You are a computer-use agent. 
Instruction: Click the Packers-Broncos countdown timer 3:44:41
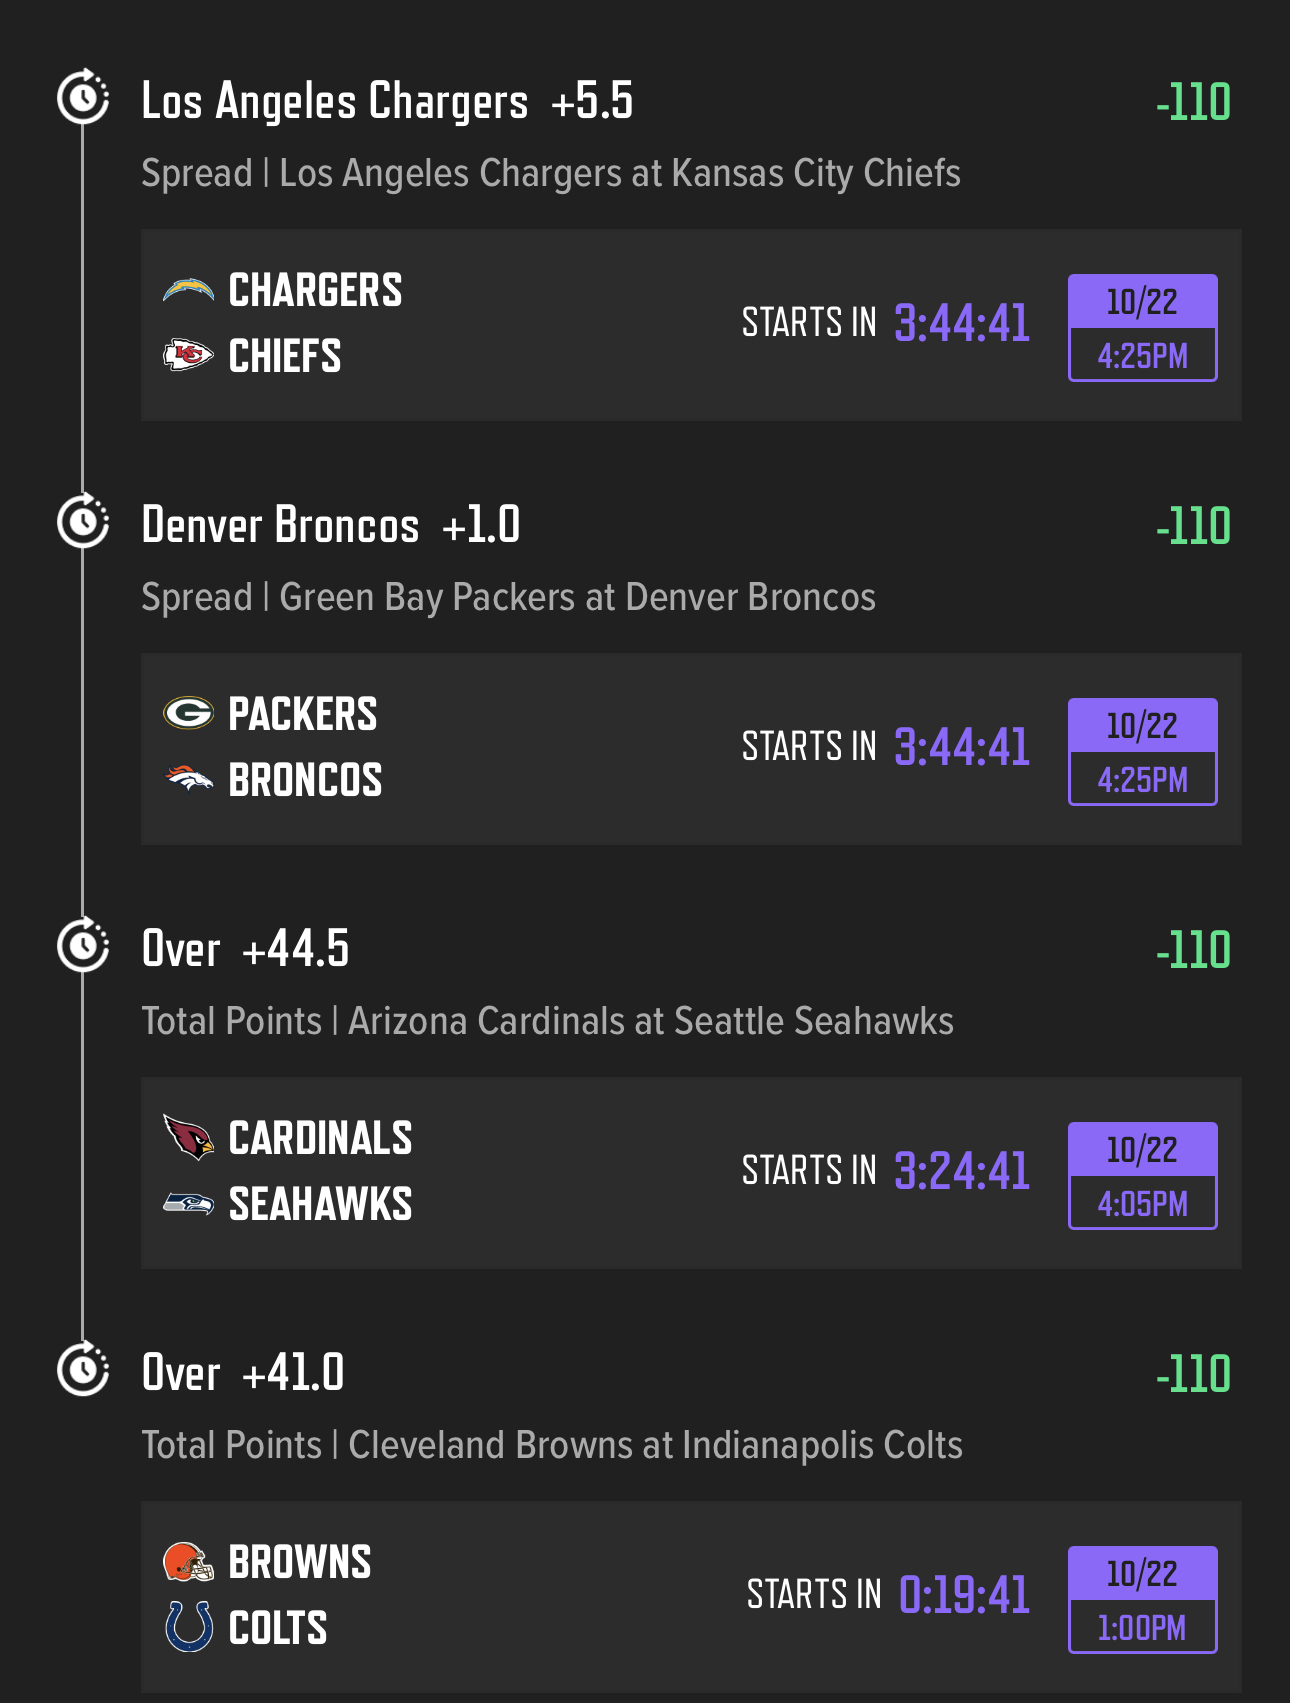pyautogui.click(x=961, y=747)
